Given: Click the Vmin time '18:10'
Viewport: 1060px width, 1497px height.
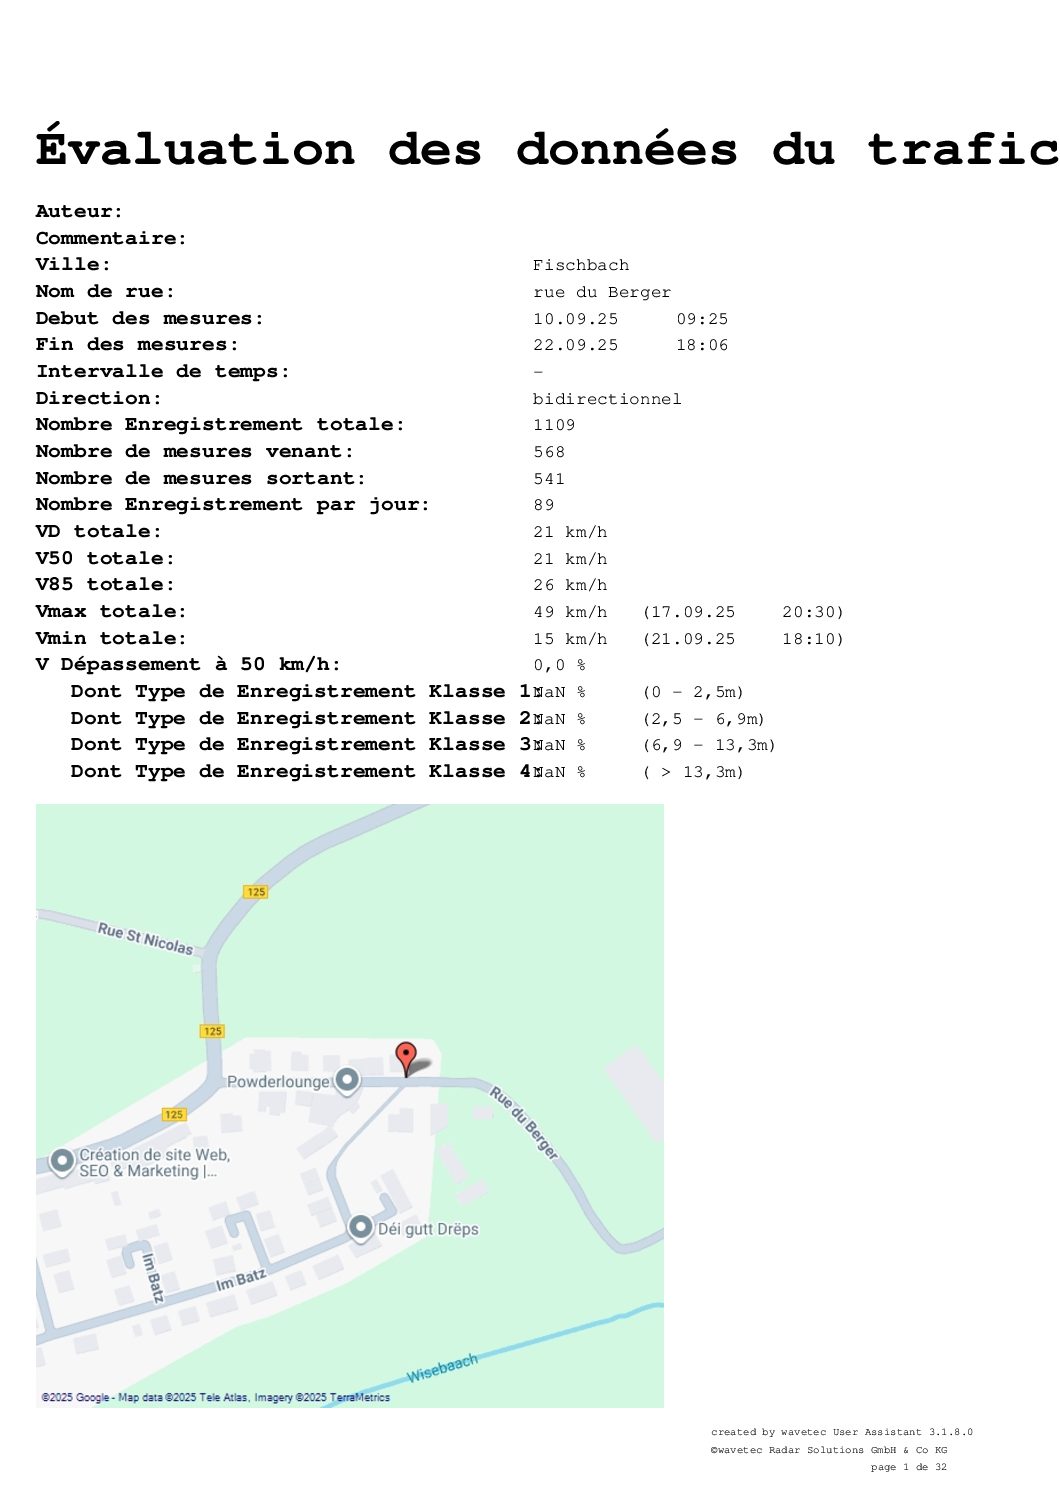Looking at the screenshot, I should coord(808,639).
